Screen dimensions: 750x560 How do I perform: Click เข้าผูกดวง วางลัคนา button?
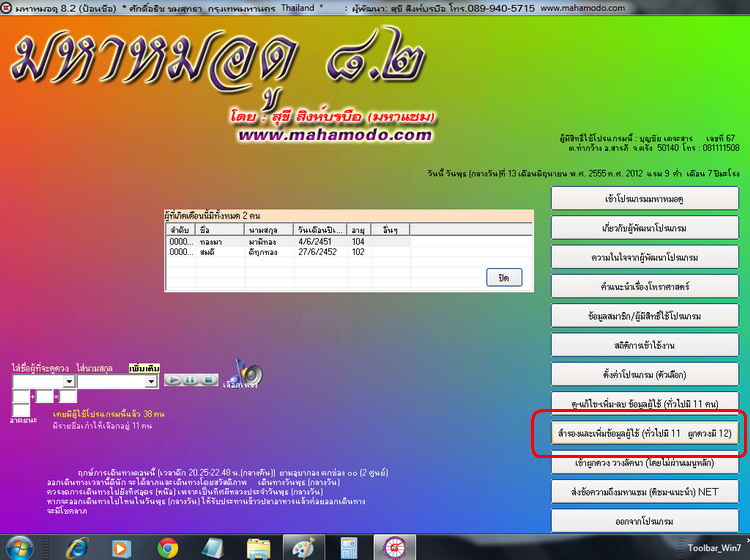pos(644,462)
